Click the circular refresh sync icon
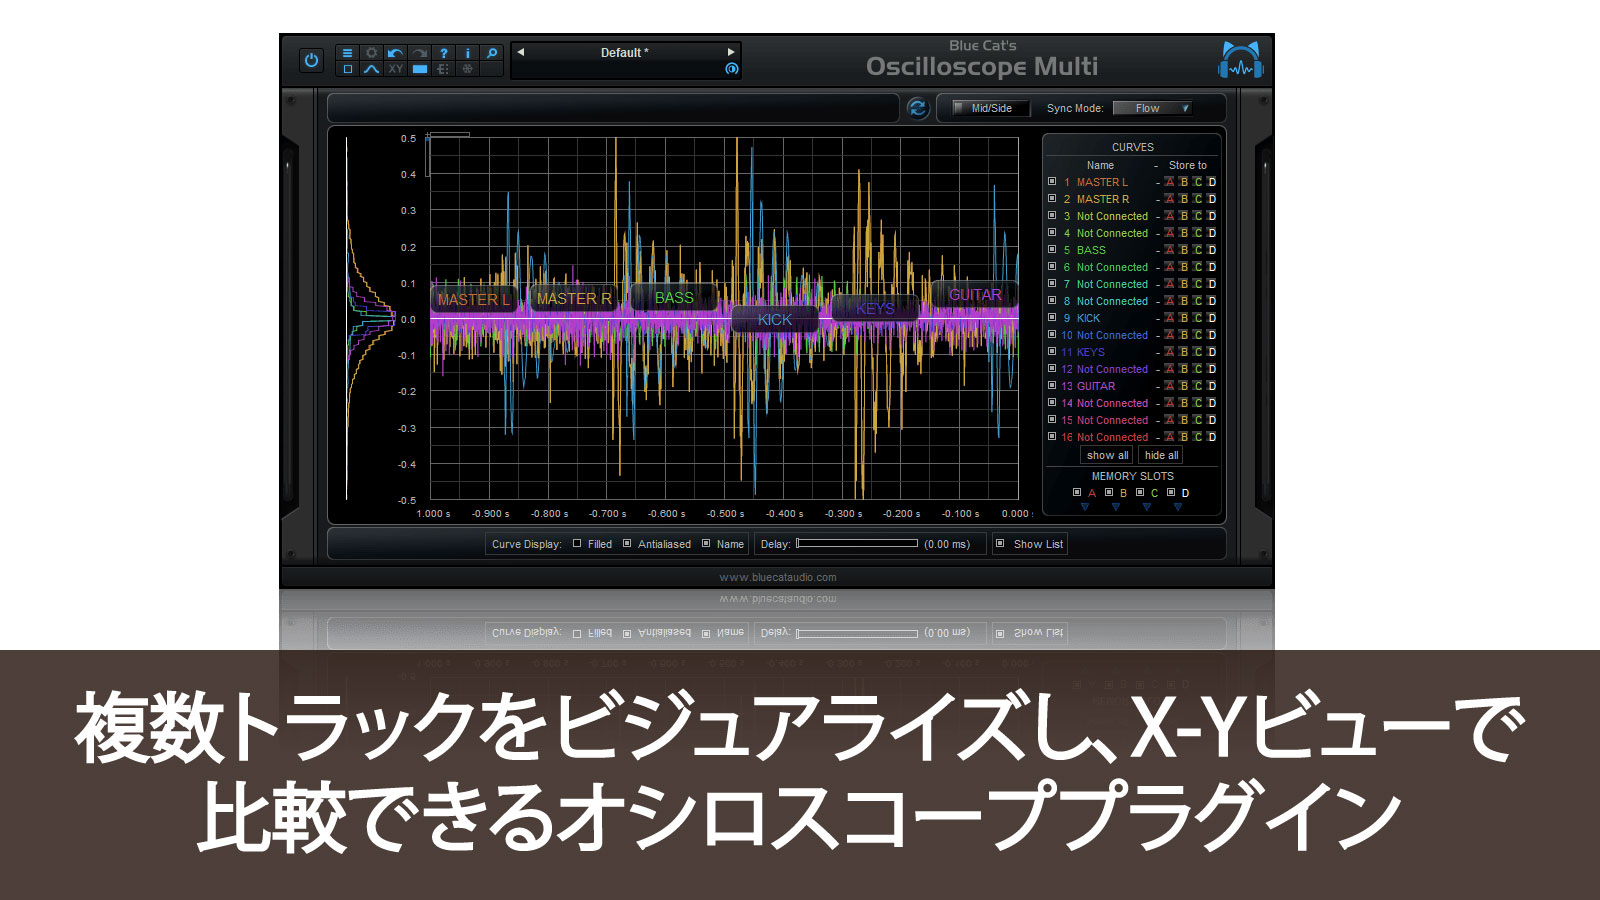The height and width of the screenshot is (900, 1600). 917,108
